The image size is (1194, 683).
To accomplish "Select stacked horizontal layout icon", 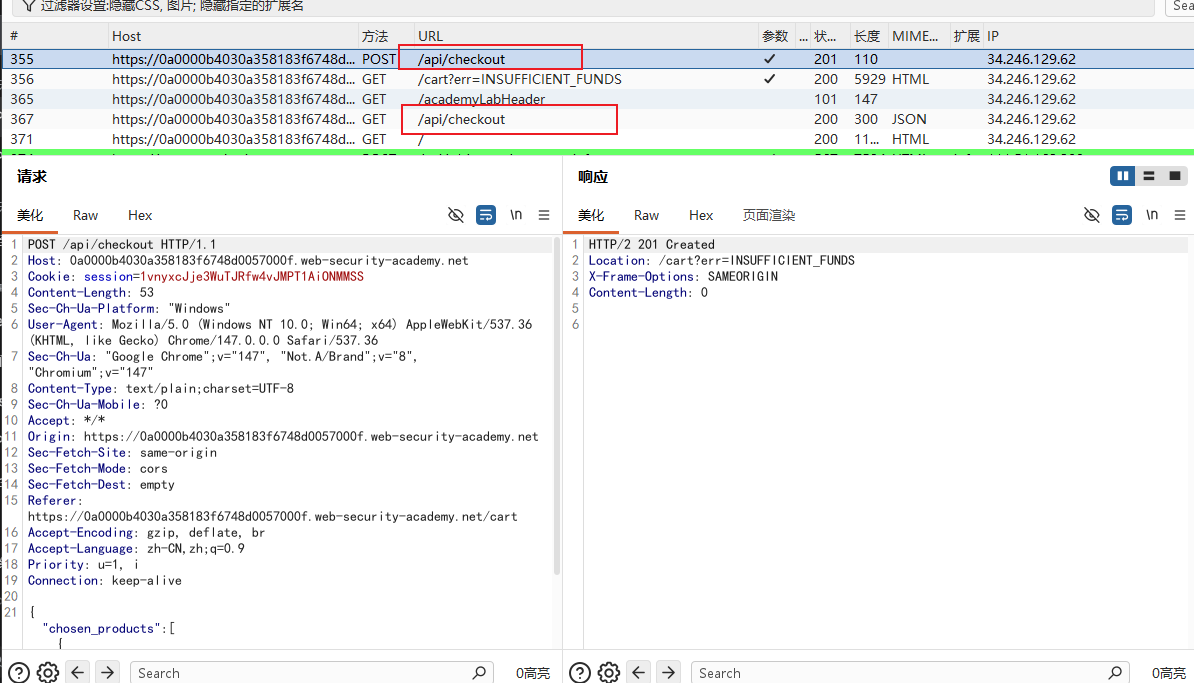I will (x=1148, y=176).
